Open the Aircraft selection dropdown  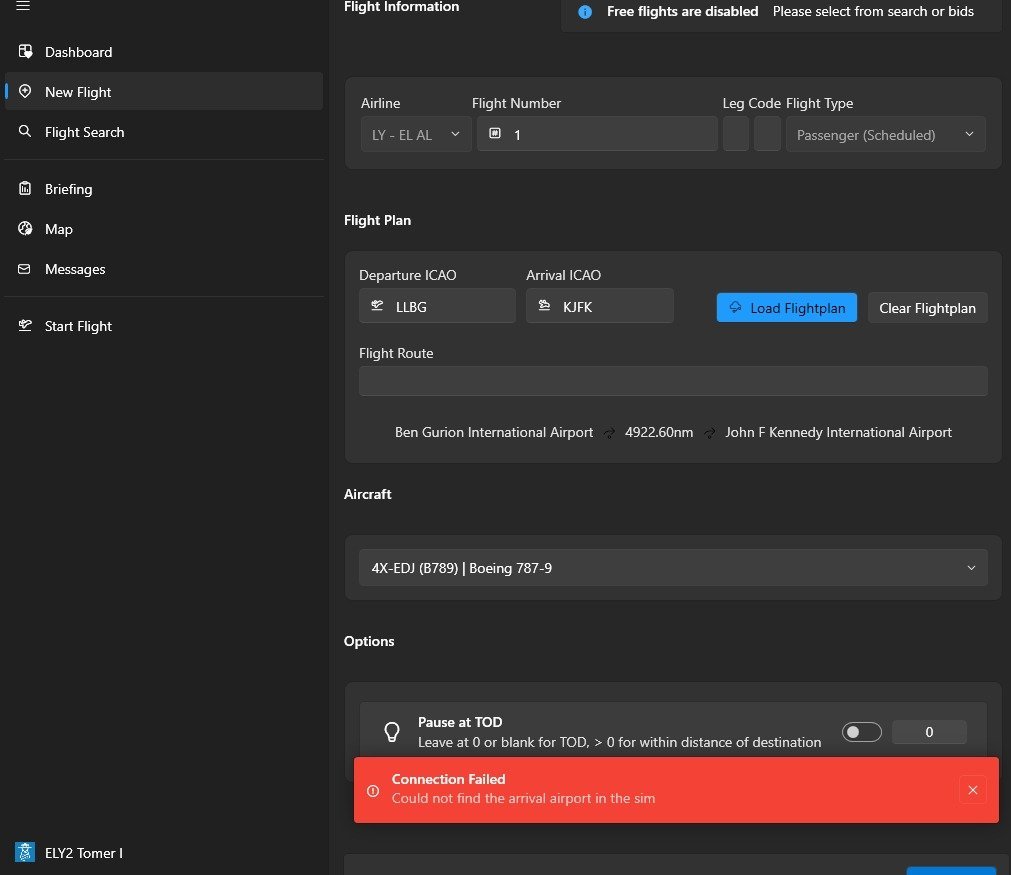[672, 568]
